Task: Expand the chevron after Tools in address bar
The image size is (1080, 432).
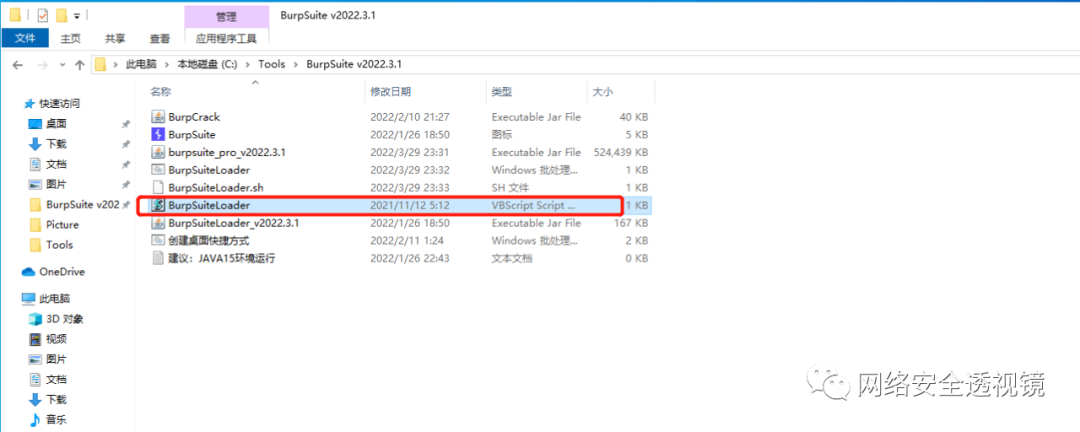Action: coord(295,64)
